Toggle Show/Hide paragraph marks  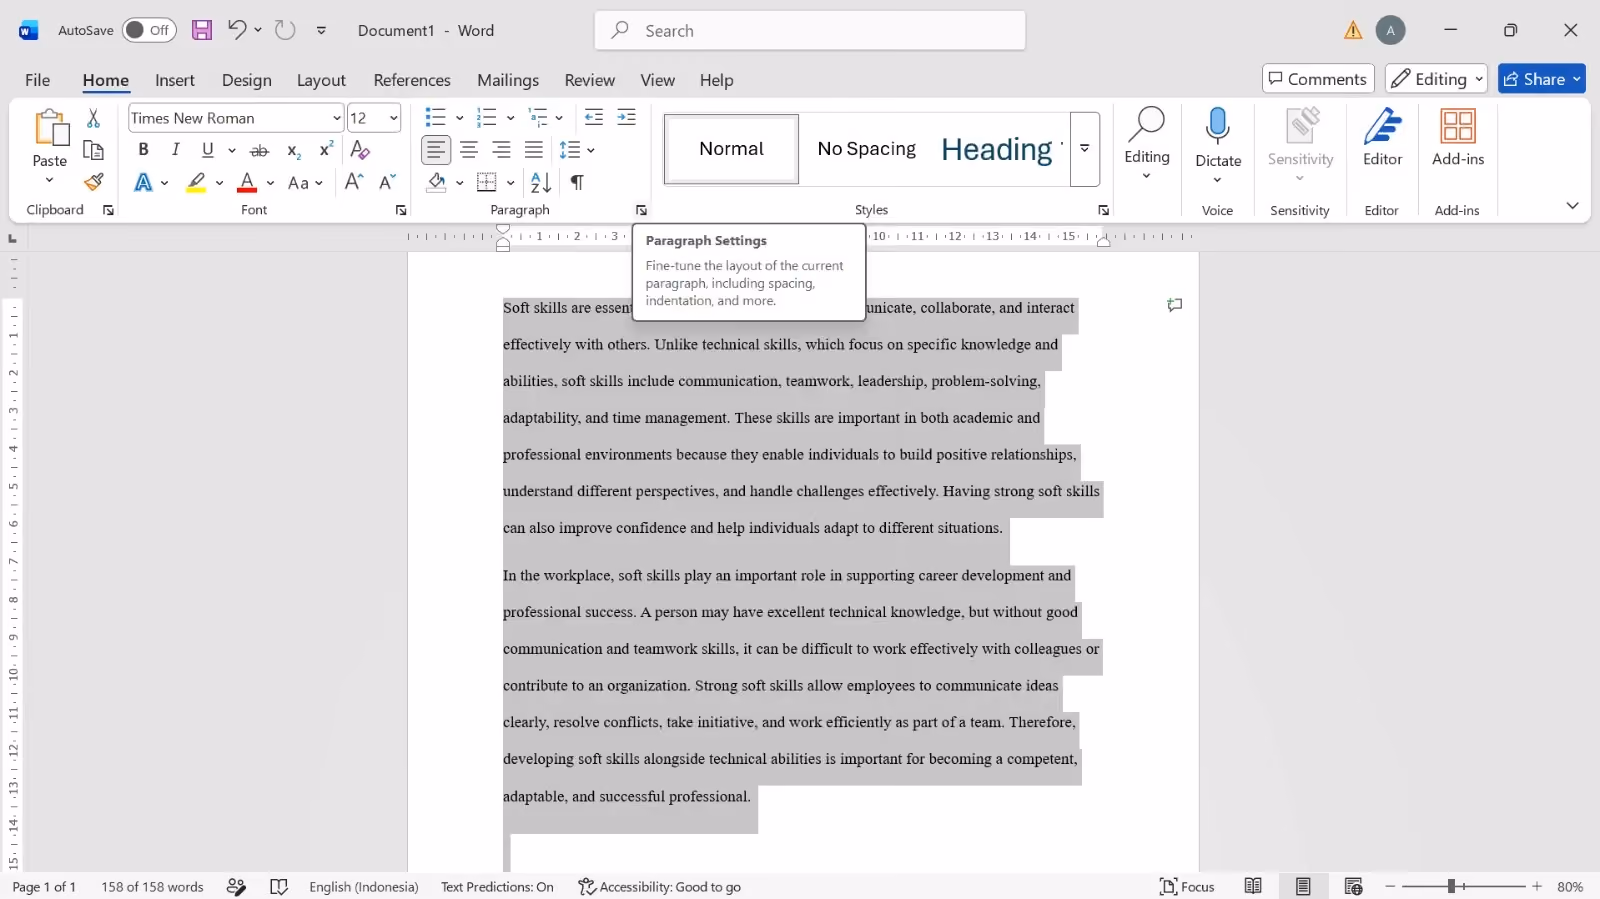[x=577, y=182]
